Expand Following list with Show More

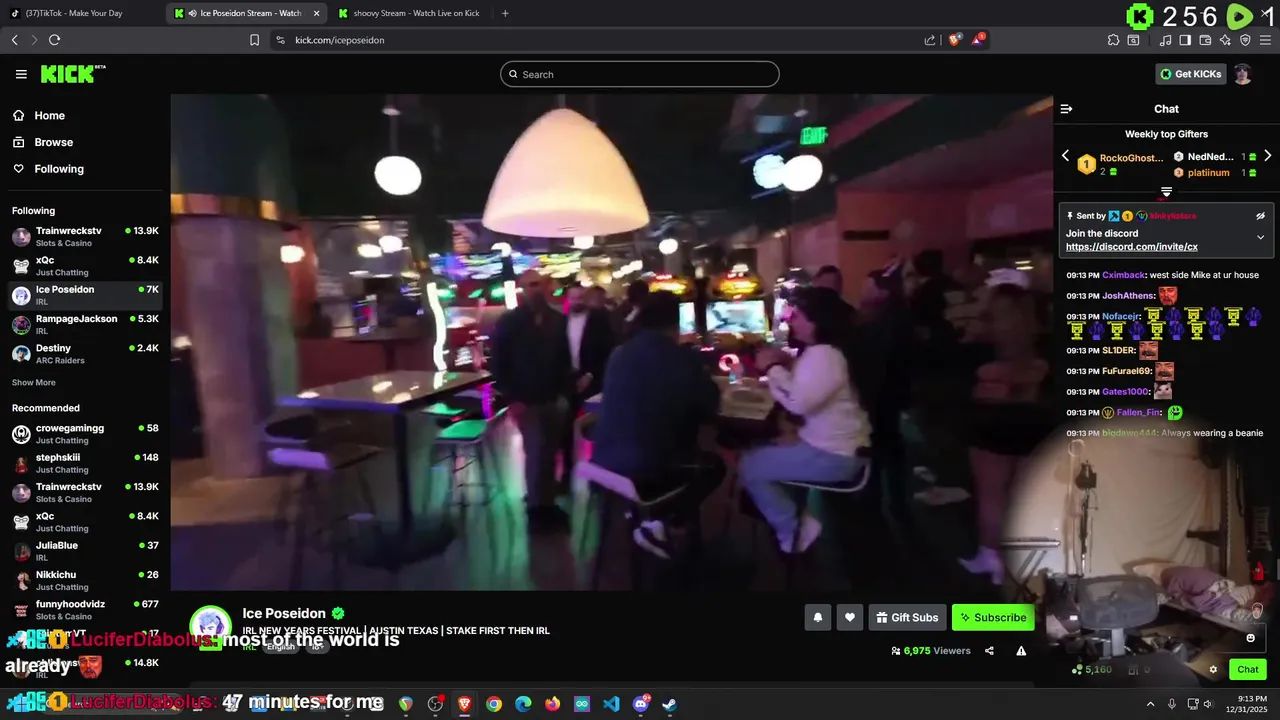(34, 383)
